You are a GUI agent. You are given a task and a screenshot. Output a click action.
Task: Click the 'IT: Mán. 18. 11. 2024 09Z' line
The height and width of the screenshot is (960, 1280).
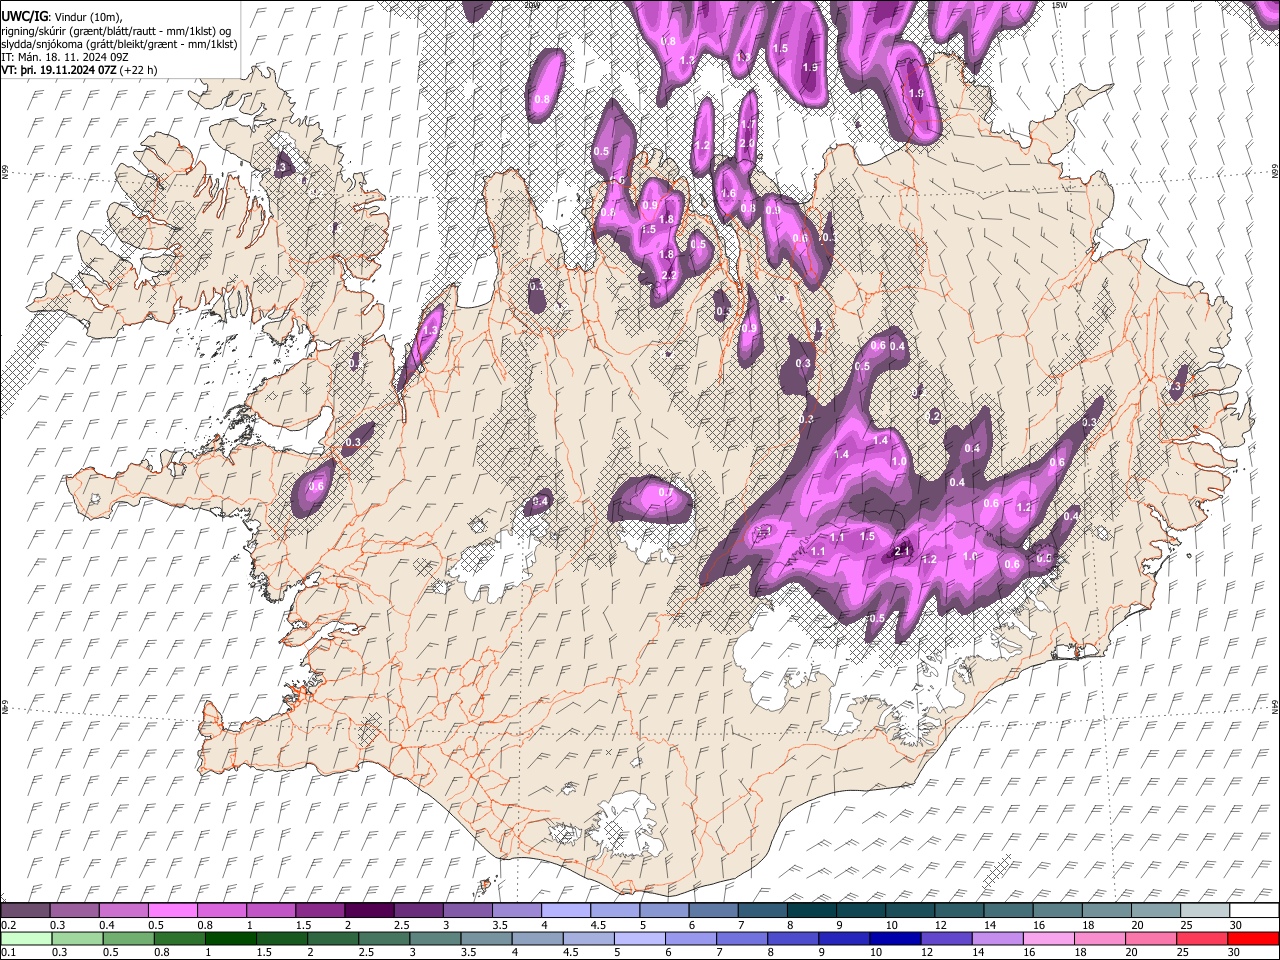64,57
